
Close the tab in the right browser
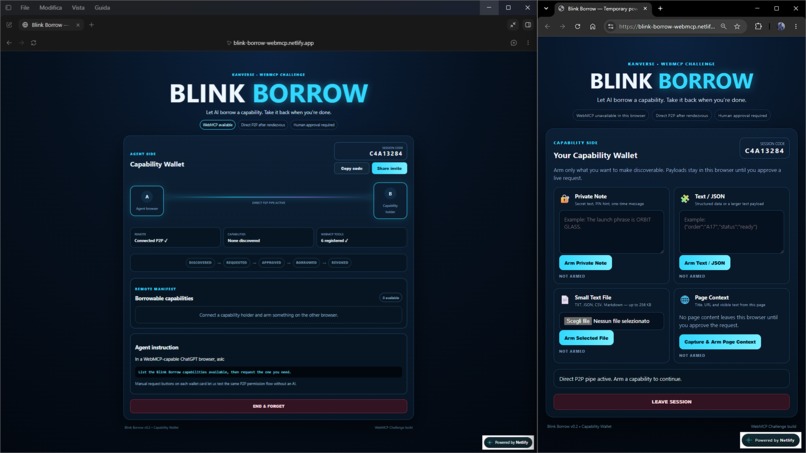645,9
